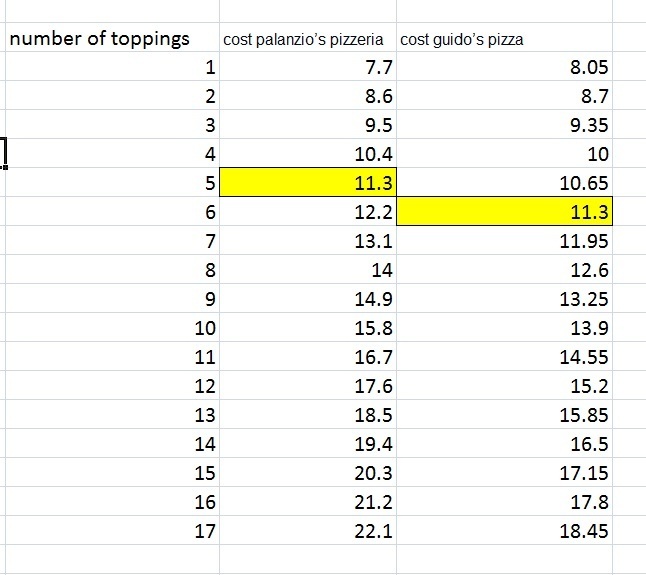
Task: Select the cell with value 18.45
Action: [x=504, y=530]
